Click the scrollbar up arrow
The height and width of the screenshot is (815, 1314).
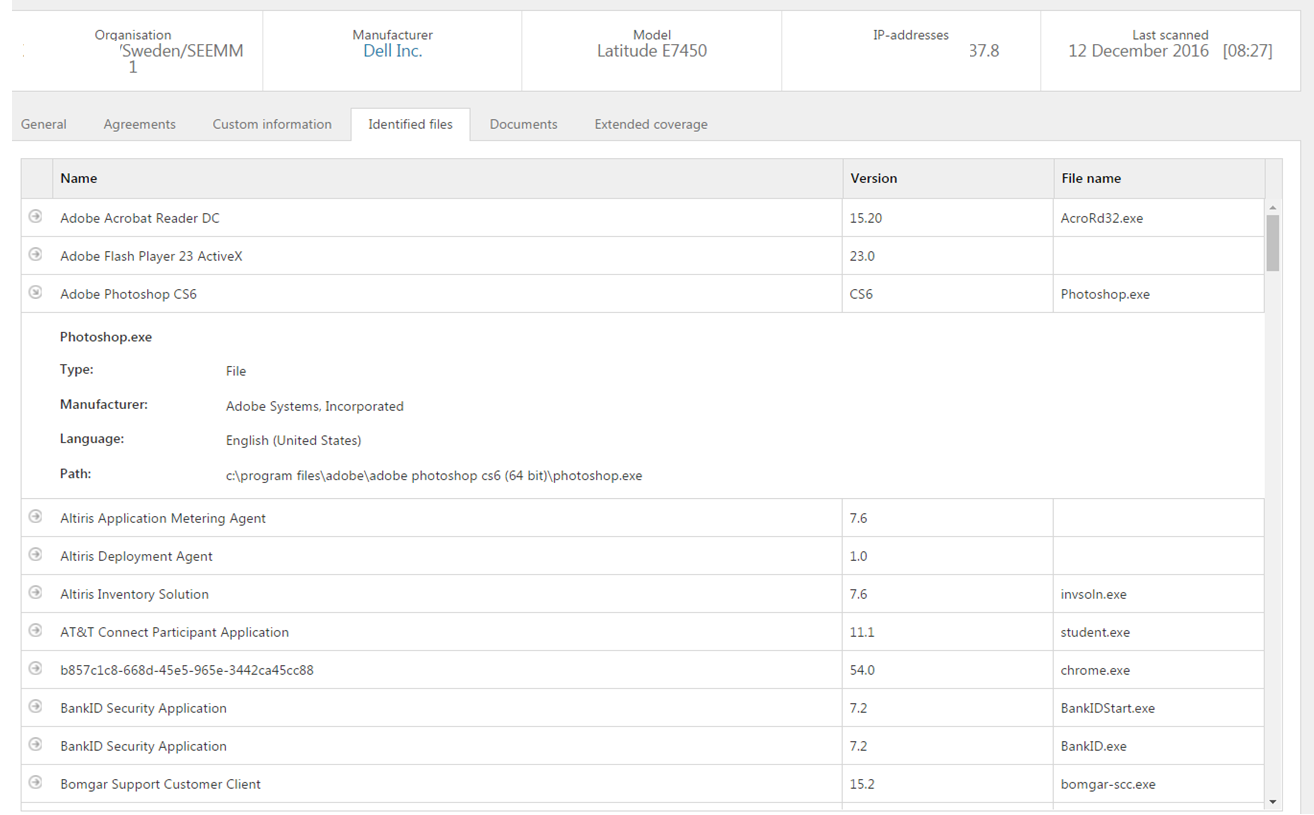coord(1273,208)
